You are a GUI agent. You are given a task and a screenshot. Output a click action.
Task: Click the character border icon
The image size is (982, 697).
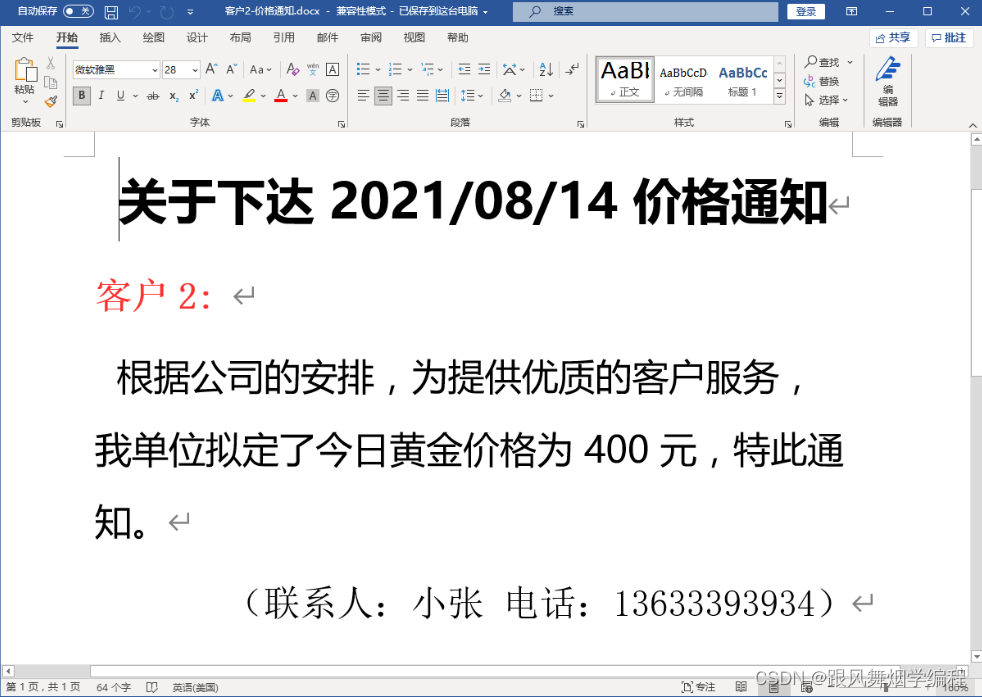333,69
